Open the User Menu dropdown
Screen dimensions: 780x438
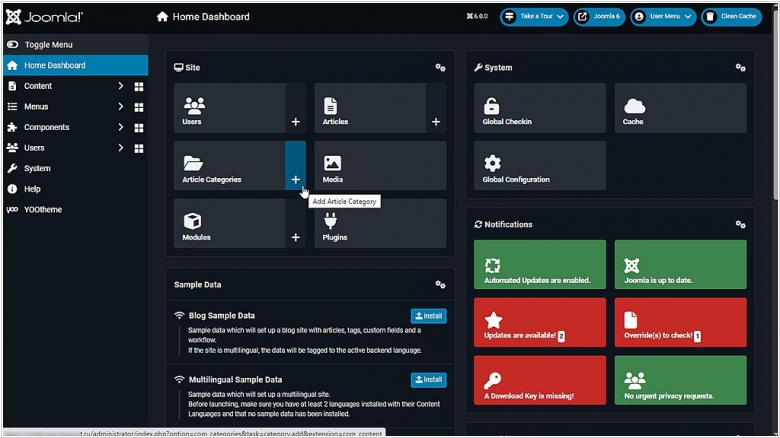point(662,17)
